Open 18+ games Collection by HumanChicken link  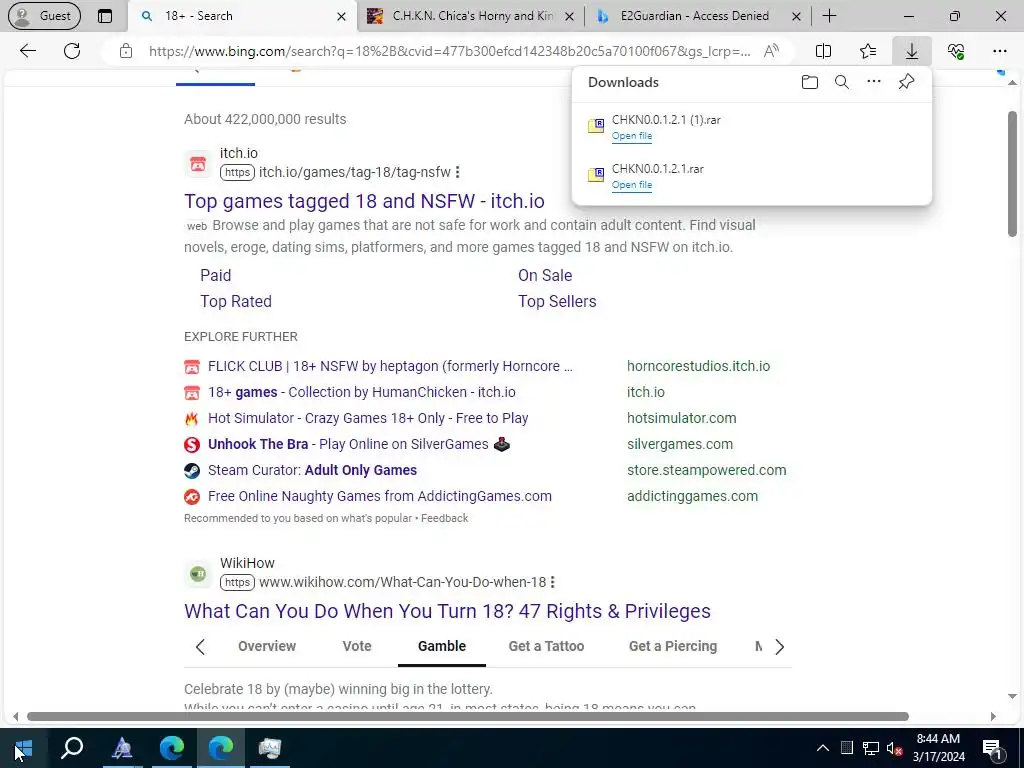click(x=362, y=392)
